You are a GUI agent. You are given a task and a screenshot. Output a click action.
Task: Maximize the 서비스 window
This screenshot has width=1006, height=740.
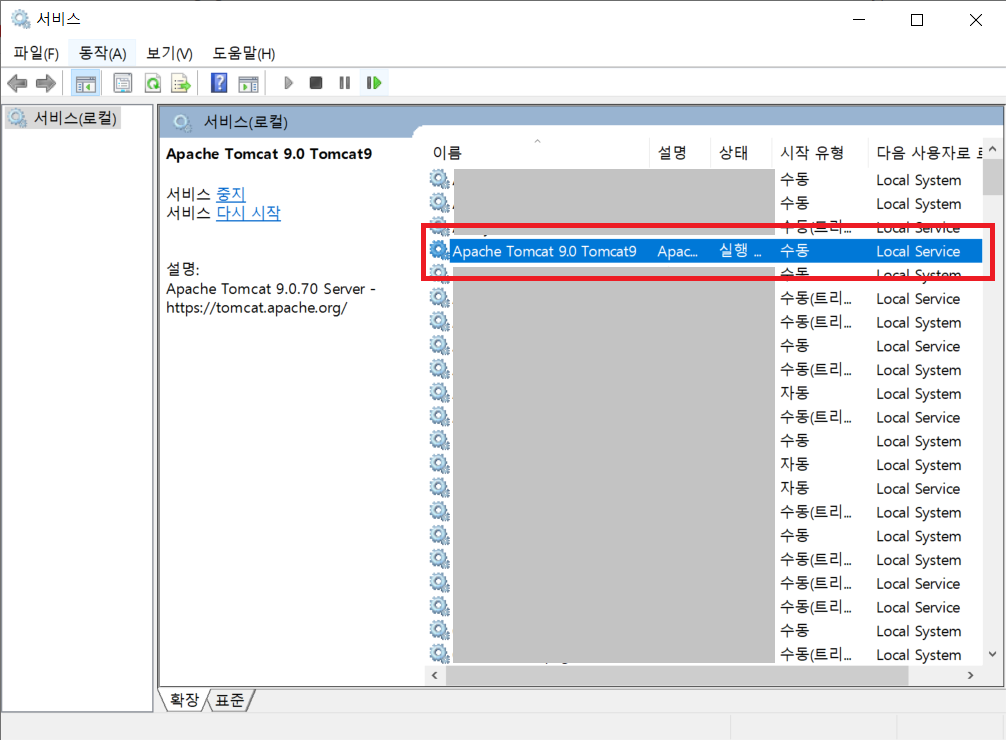(x=917, y=20)
